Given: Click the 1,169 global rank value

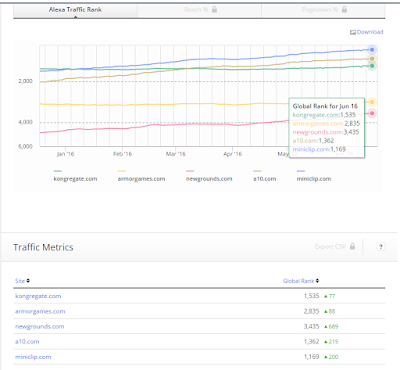Looking at the screenshot, I should [311, 357].
